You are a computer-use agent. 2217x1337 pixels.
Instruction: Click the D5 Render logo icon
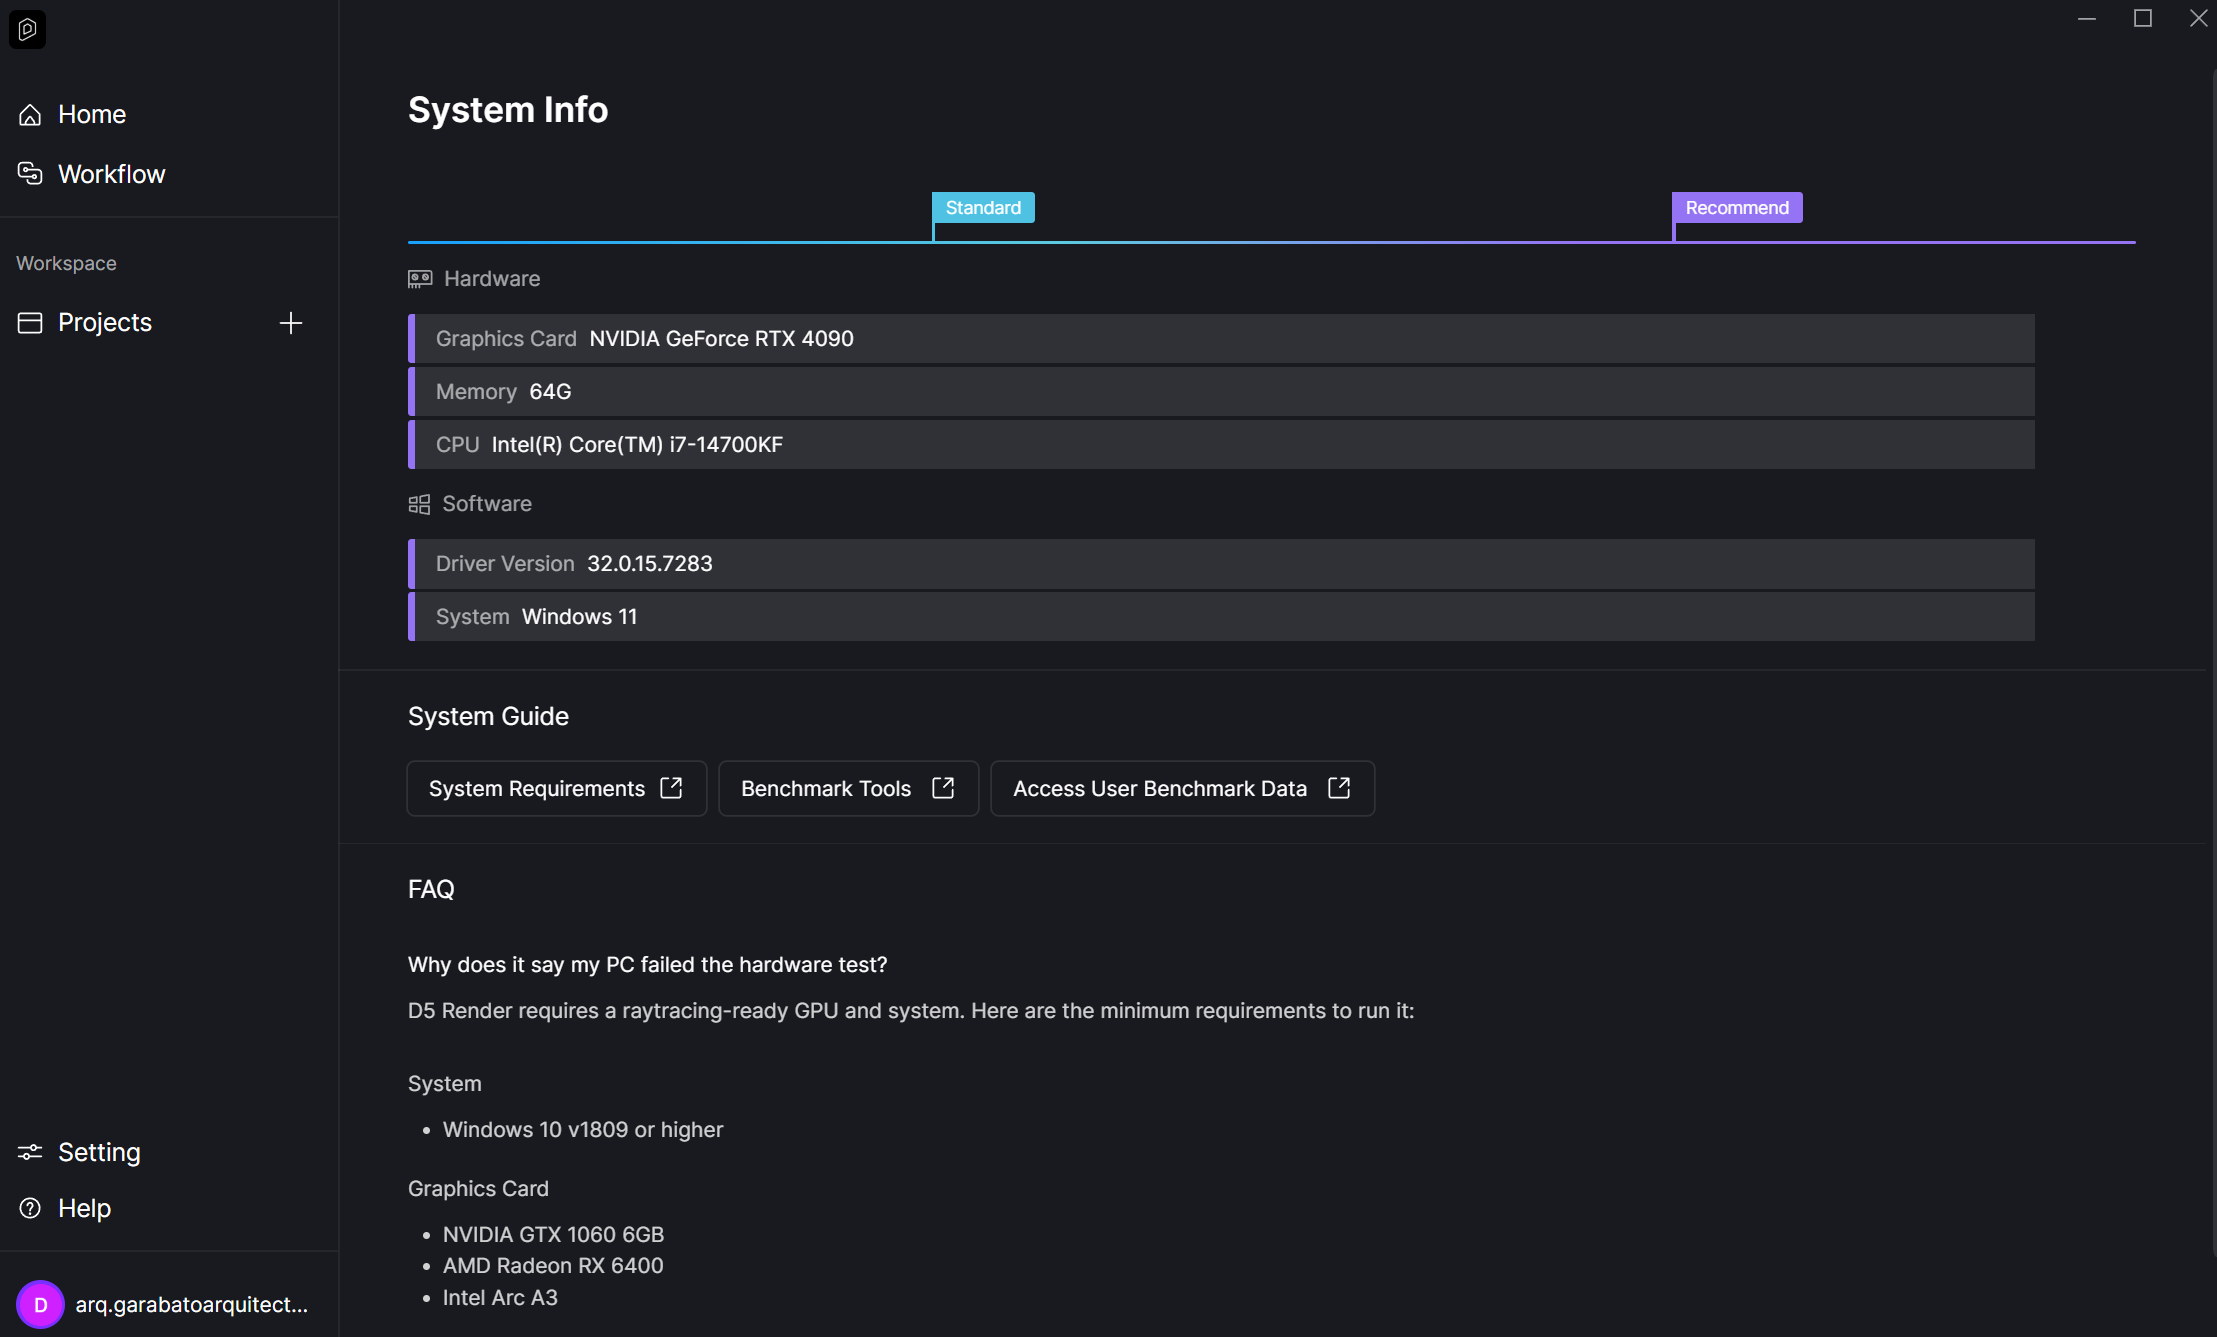pyautogui.click(x=27, y=29)
